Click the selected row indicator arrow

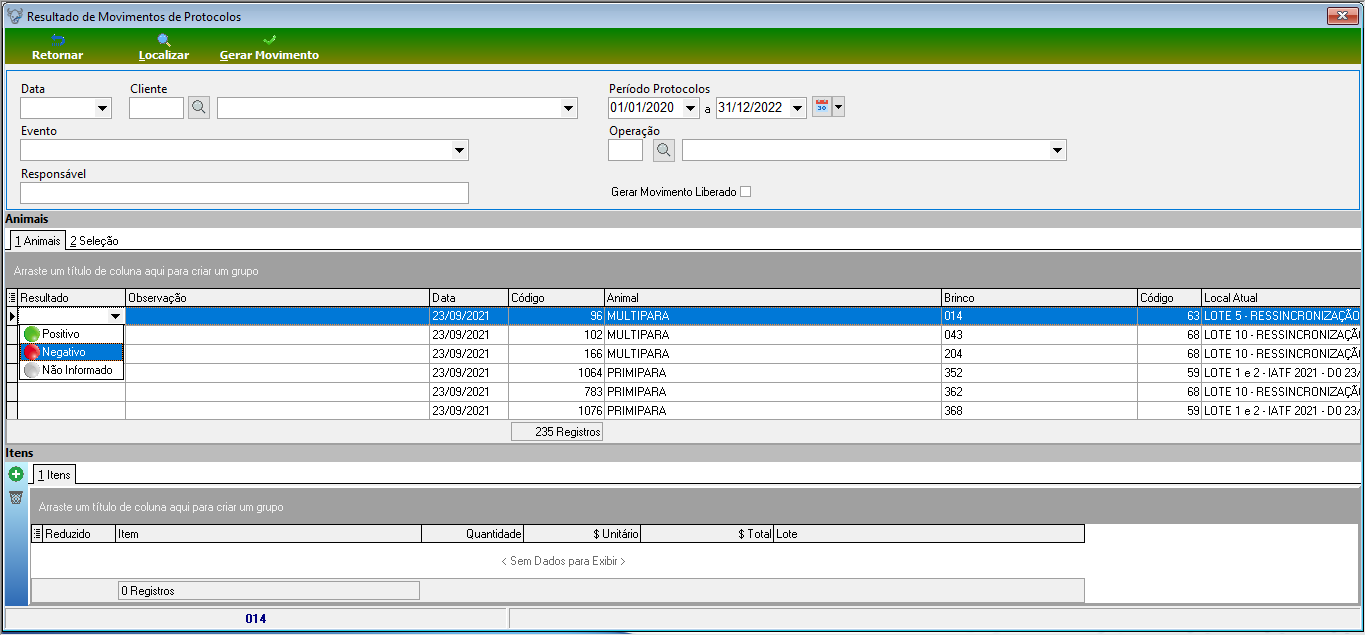(12, 316)
